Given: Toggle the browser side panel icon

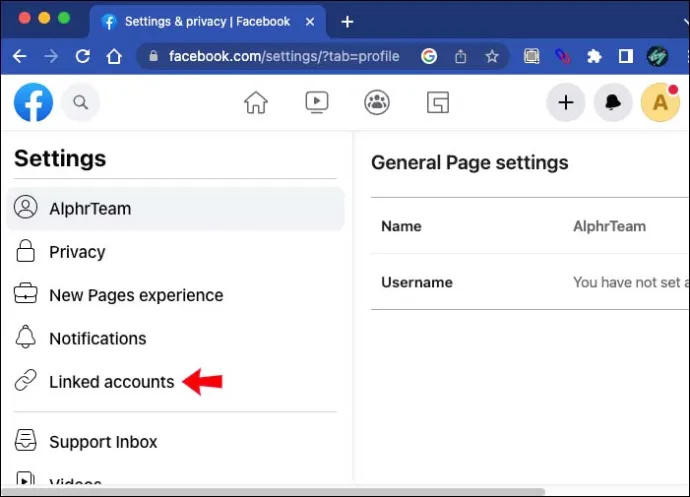Looking at the screenshot, I should [x=625, y=56].
